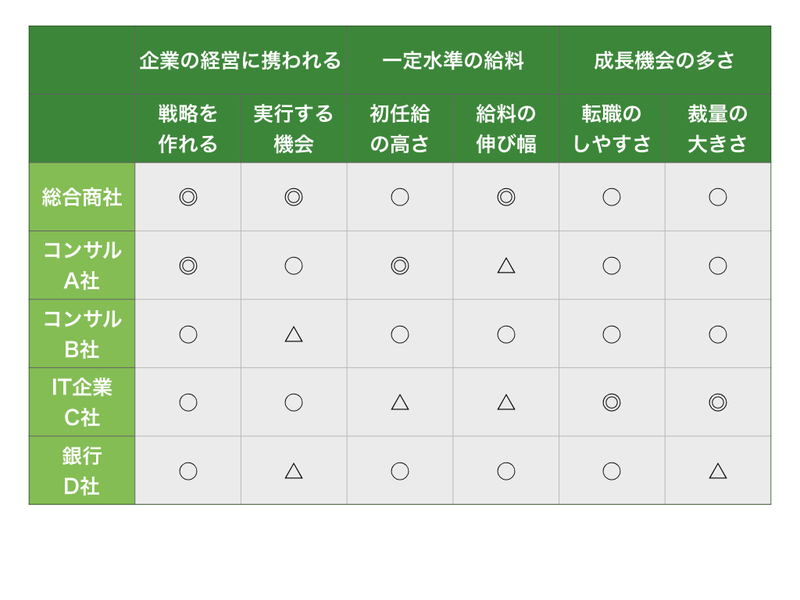Click double circle for IT企業C社 under 裁量の大きさ
Screen dimensions: 800x600
(717, 403)
